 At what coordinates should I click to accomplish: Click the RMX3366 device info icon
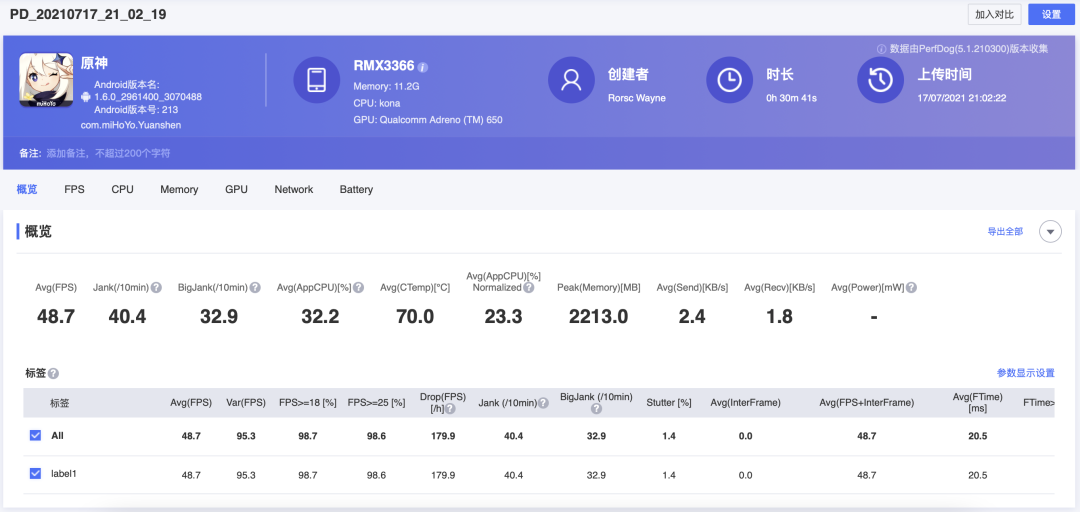[x=423, y=67]
